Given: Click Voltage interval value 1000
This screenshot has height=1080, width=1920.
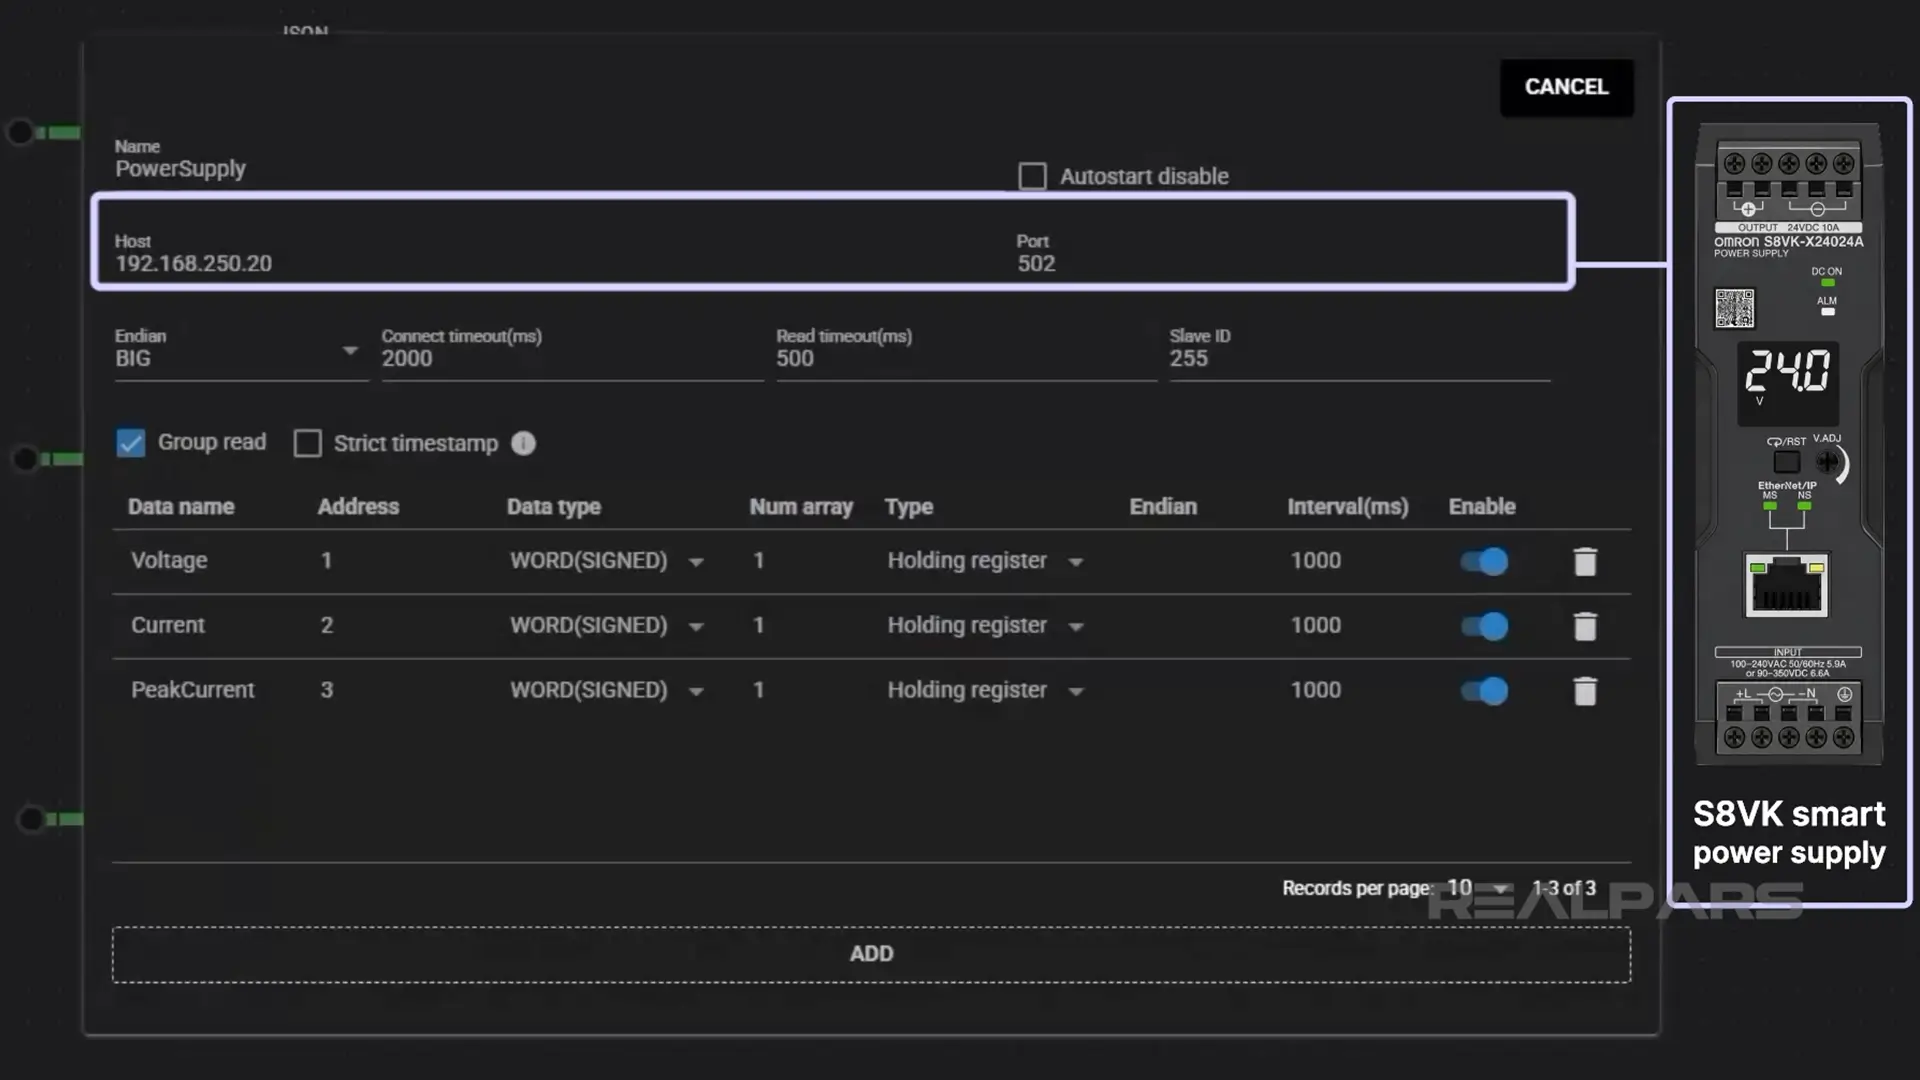Looking at the screenshot, I should (x=1315, y=560).
